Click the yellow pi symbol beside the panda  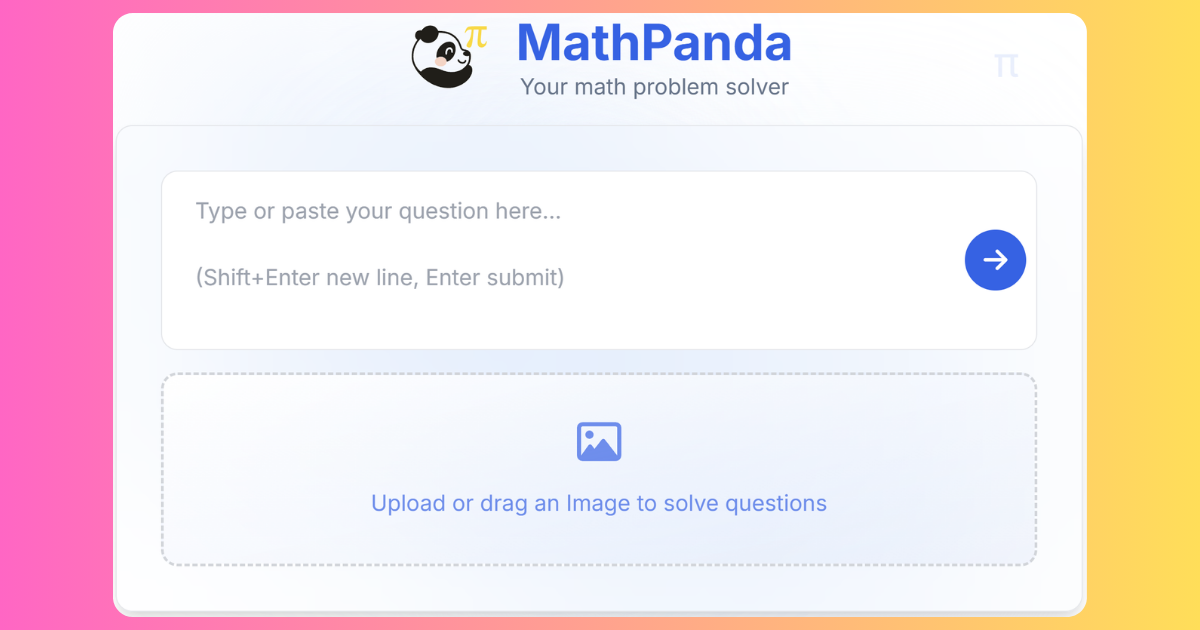[x=477, y=37]
